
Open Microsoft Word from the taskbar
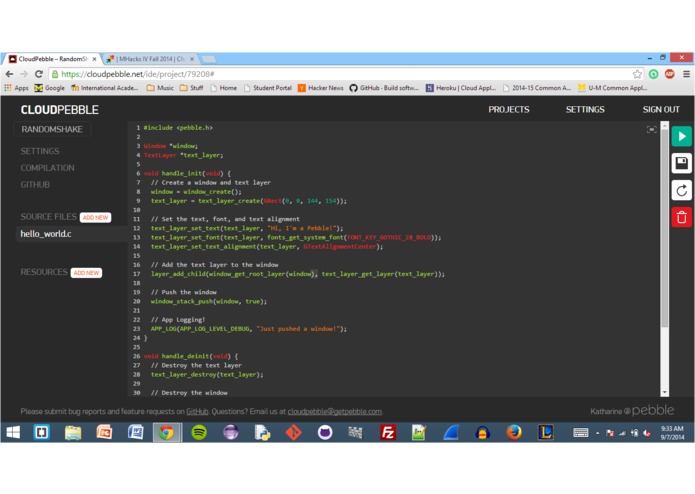coord(136,432)
